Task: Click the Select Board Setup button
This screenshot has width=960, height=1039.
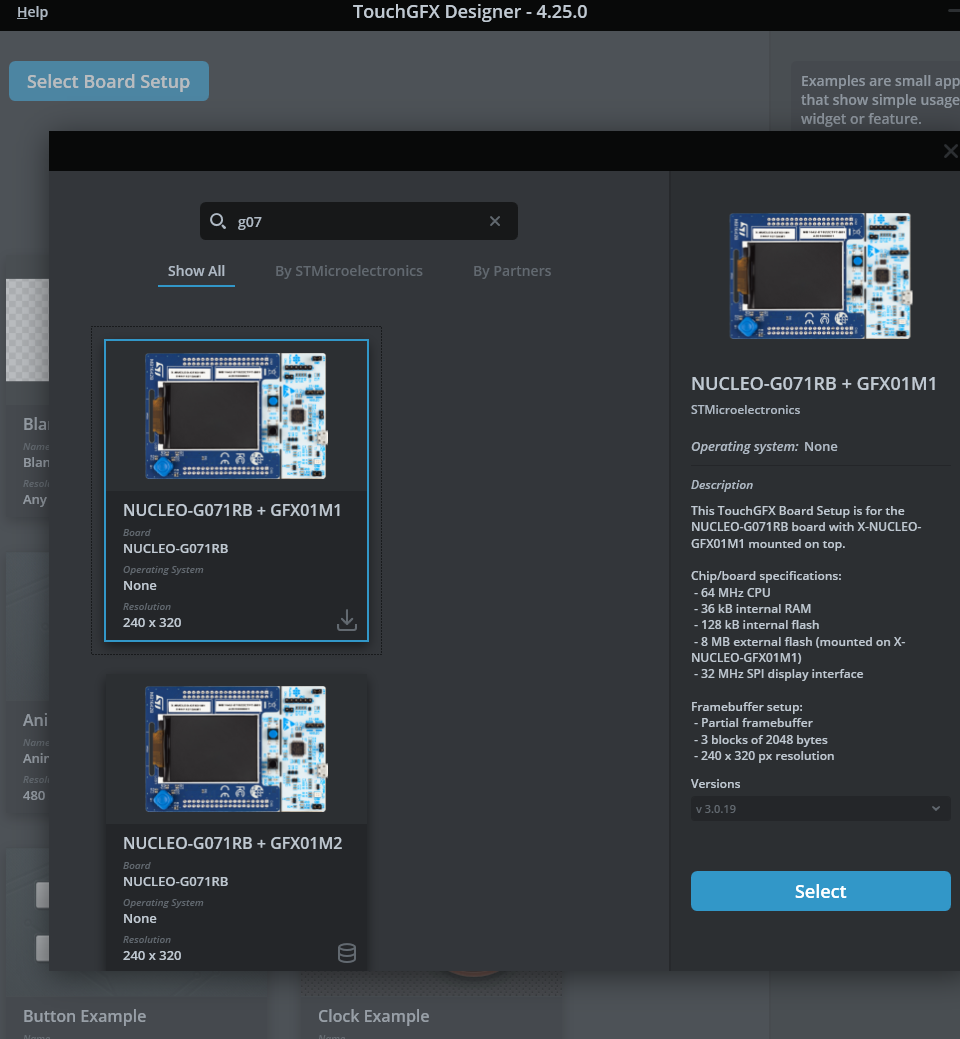Action: 108,81
